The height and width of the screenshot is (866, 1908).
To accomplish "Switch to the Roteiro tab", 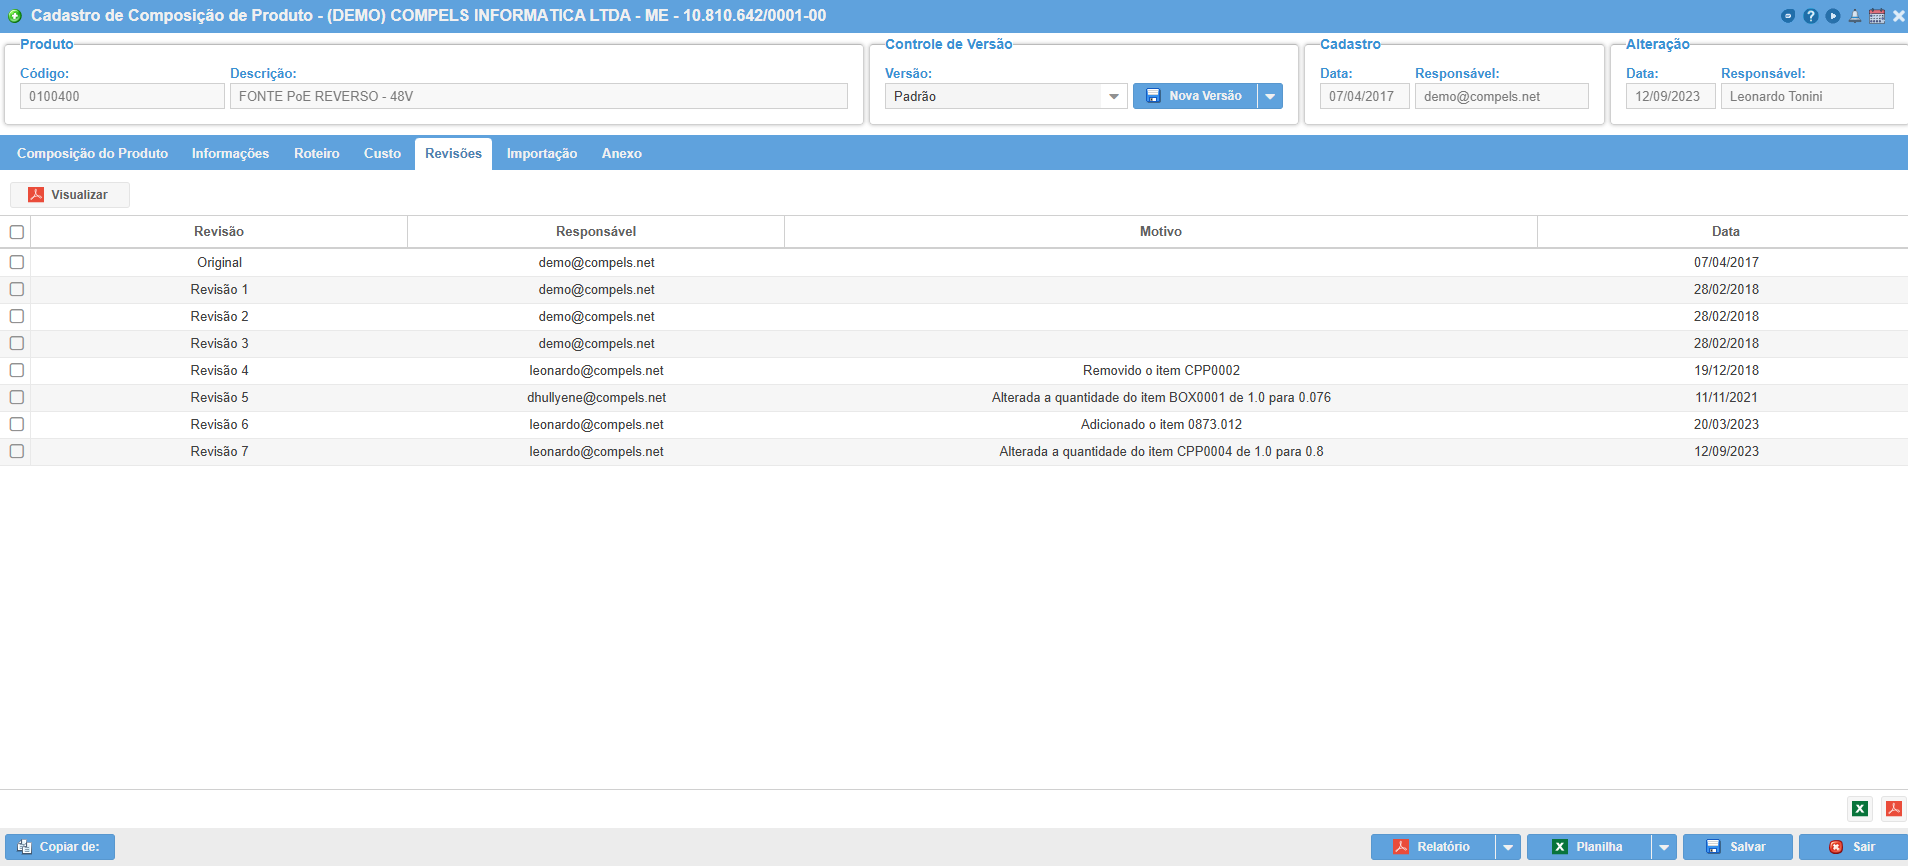I will pyautogui.click(x=317, y=154).
